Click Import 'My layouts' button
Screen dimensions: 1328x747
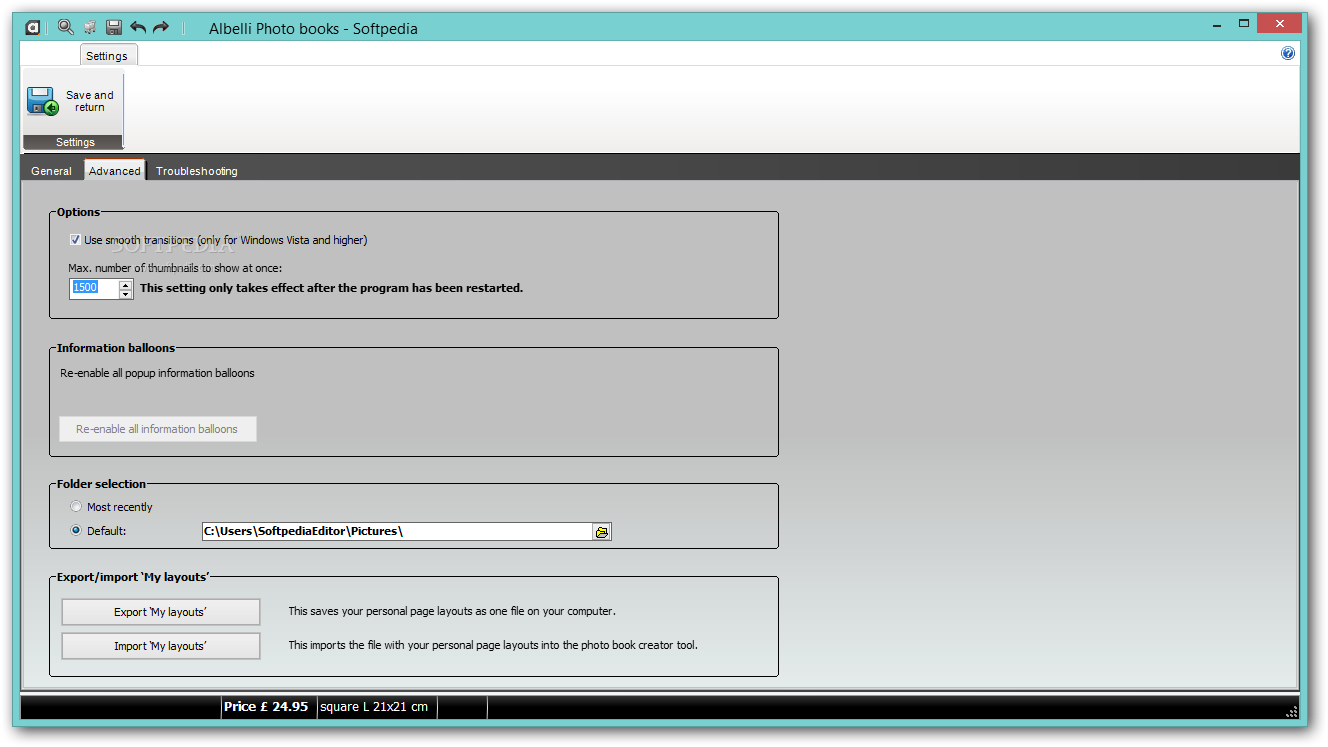[161, 646]
